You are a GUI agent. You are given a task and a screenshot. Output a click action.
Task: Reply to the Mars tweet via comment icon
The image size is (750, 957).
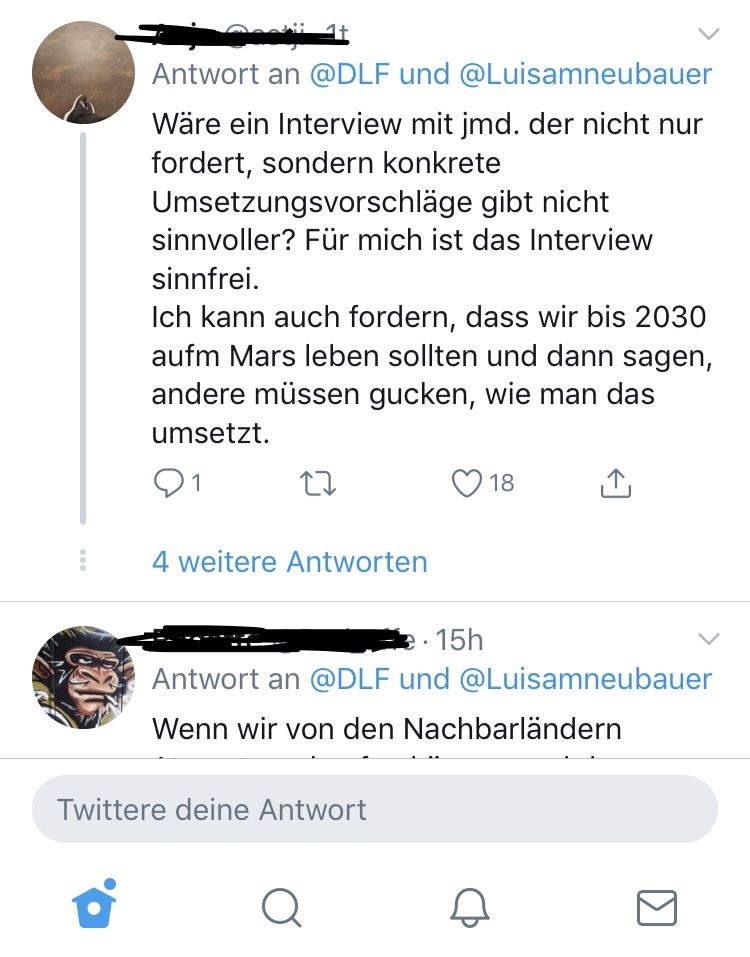tap(166, 484)
